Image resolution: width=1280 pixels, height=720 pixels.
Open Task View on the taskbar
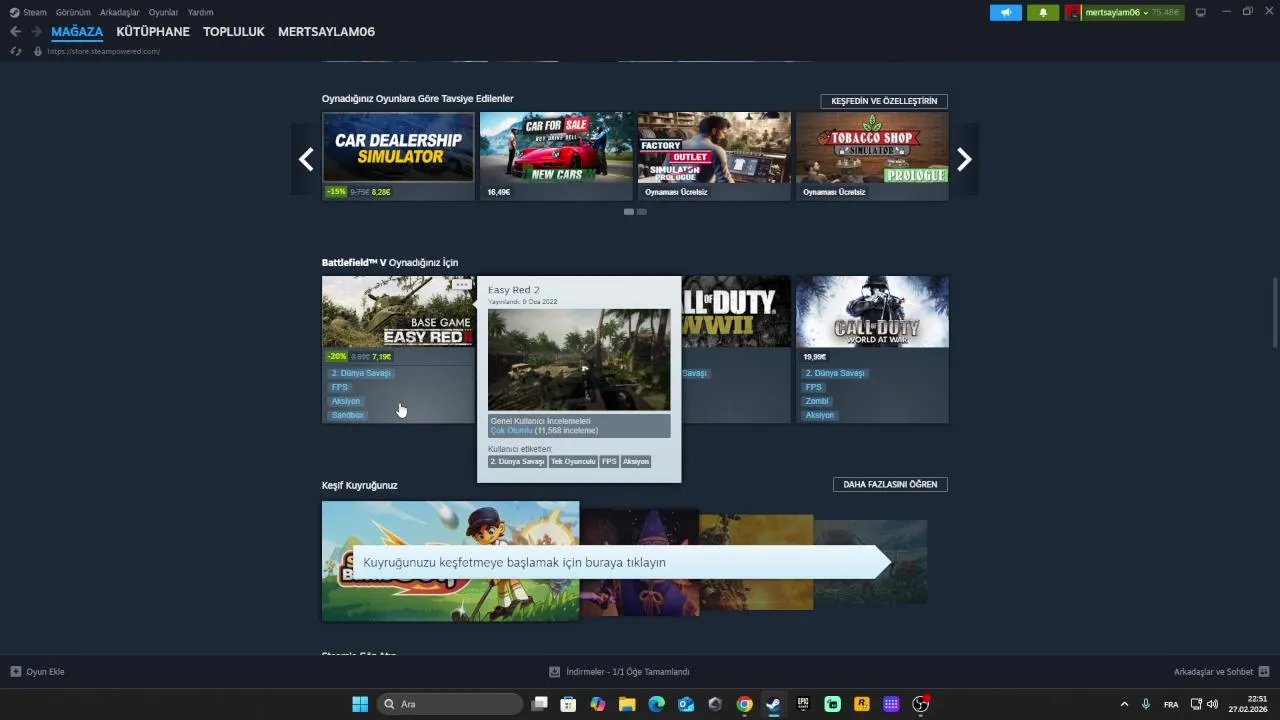(x=539, y=704)
